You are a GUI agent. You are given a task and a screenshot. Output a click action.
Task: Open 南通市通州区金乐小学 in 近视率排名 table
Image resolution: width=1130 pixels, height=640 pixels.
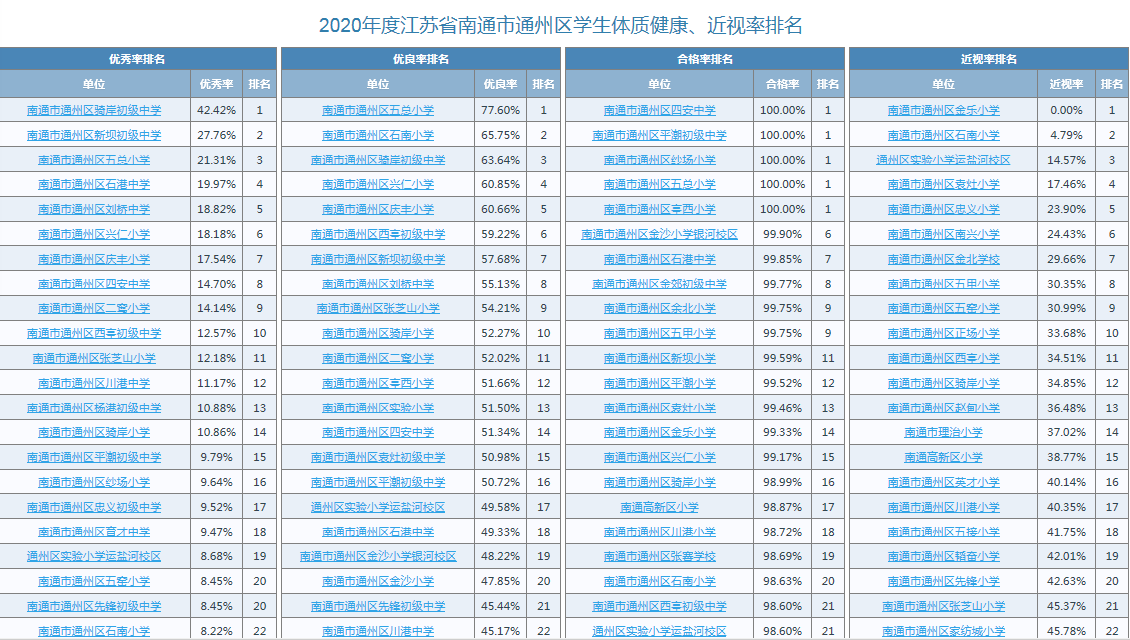(943, 110)
